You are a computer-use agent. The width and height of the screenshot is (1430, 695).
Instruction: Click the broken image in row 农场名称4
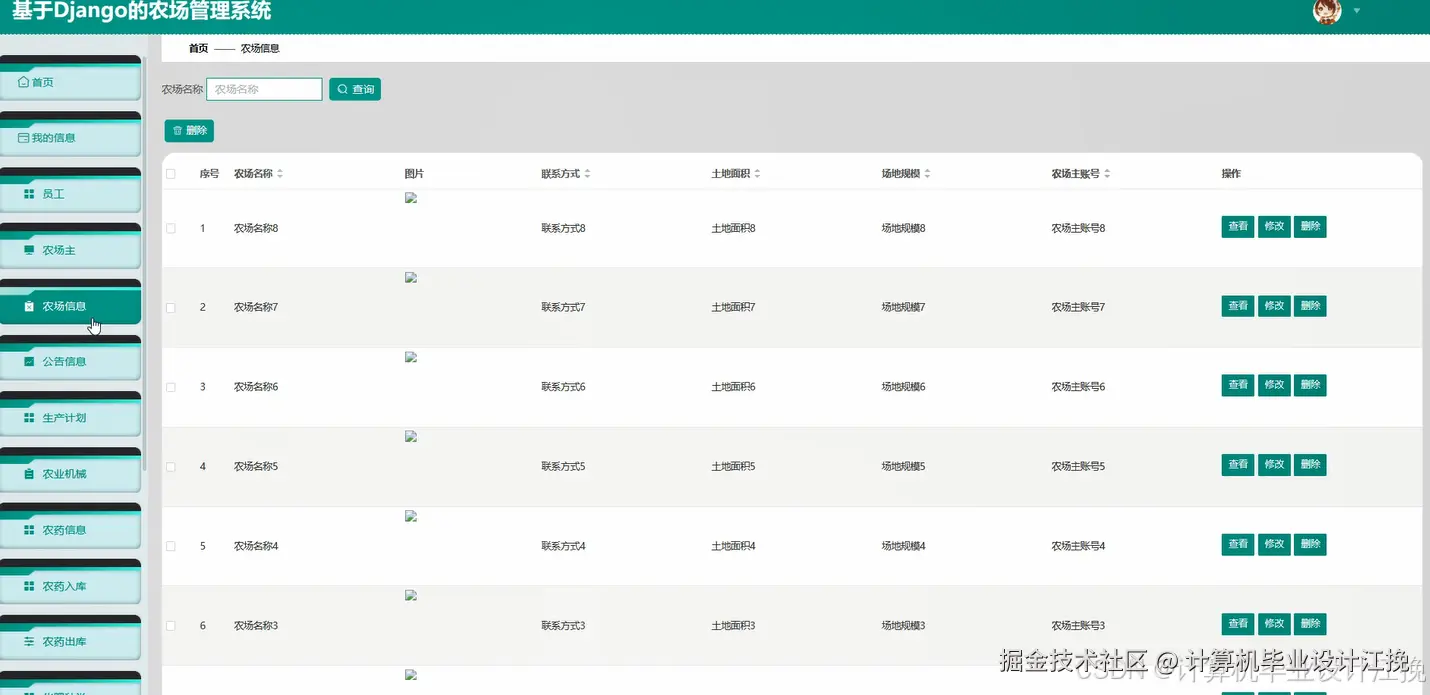(x=410, y=516)
